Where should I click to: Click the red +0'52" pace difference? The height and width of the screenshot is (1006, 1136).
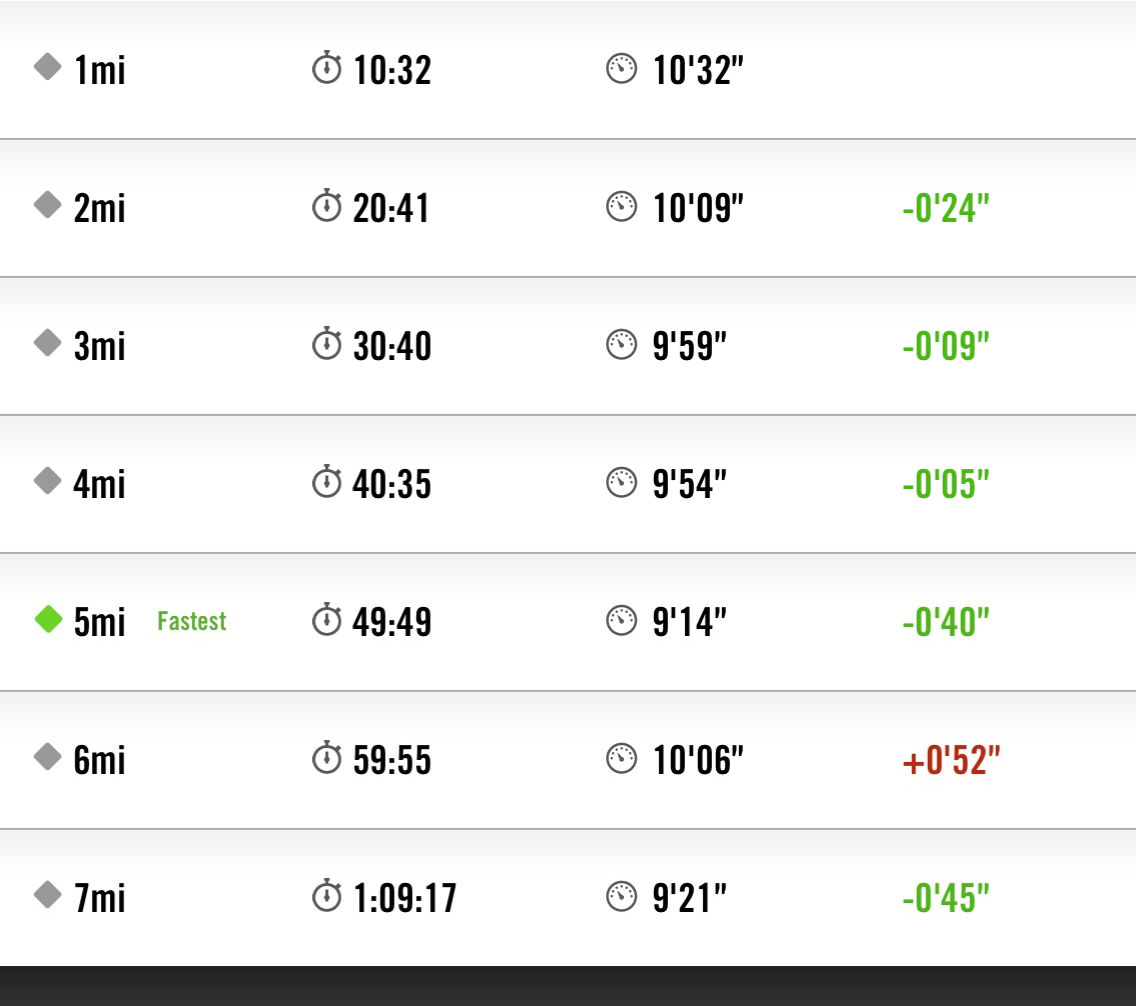(x=951, y=760)
